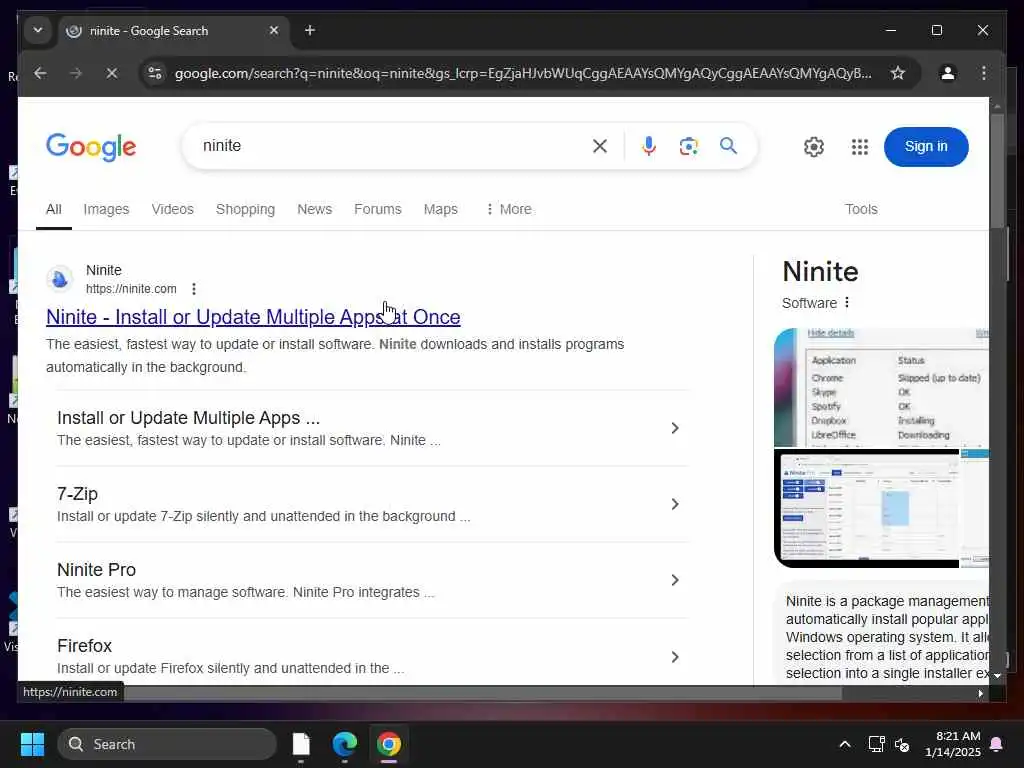This screenshot has width=1024, height=768.
Task: Bookmark this page with the star
Action: pos(898,73)
